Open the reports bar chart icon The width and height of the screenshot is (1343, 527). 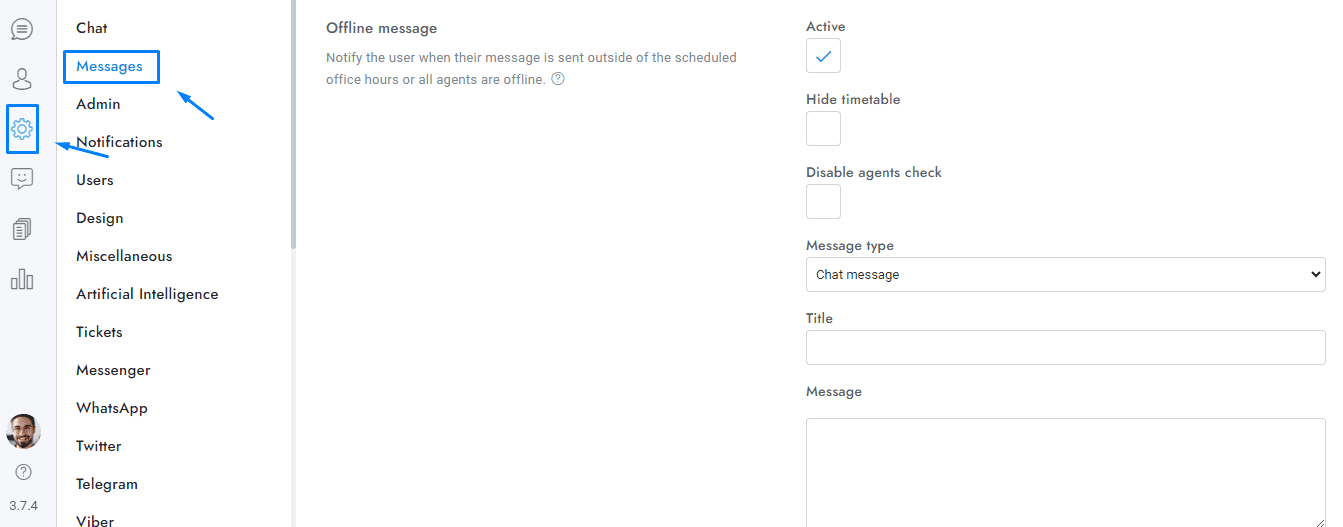point(22,279)
